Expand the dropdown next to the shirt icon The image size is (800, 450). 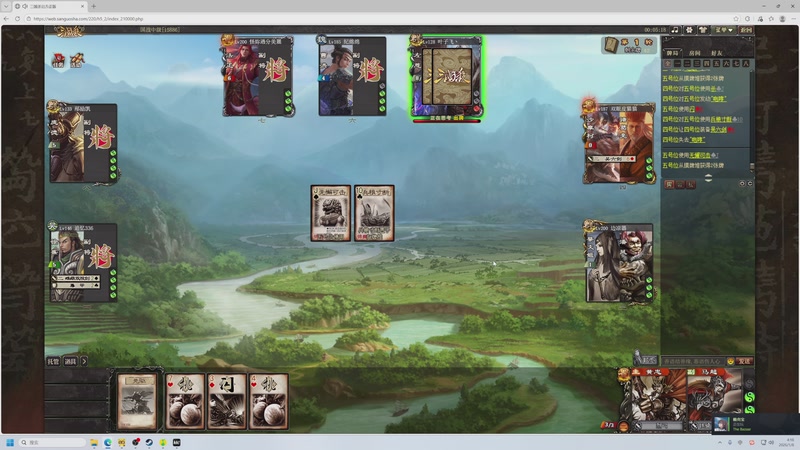pyautogui.click(x=724, y=30)
